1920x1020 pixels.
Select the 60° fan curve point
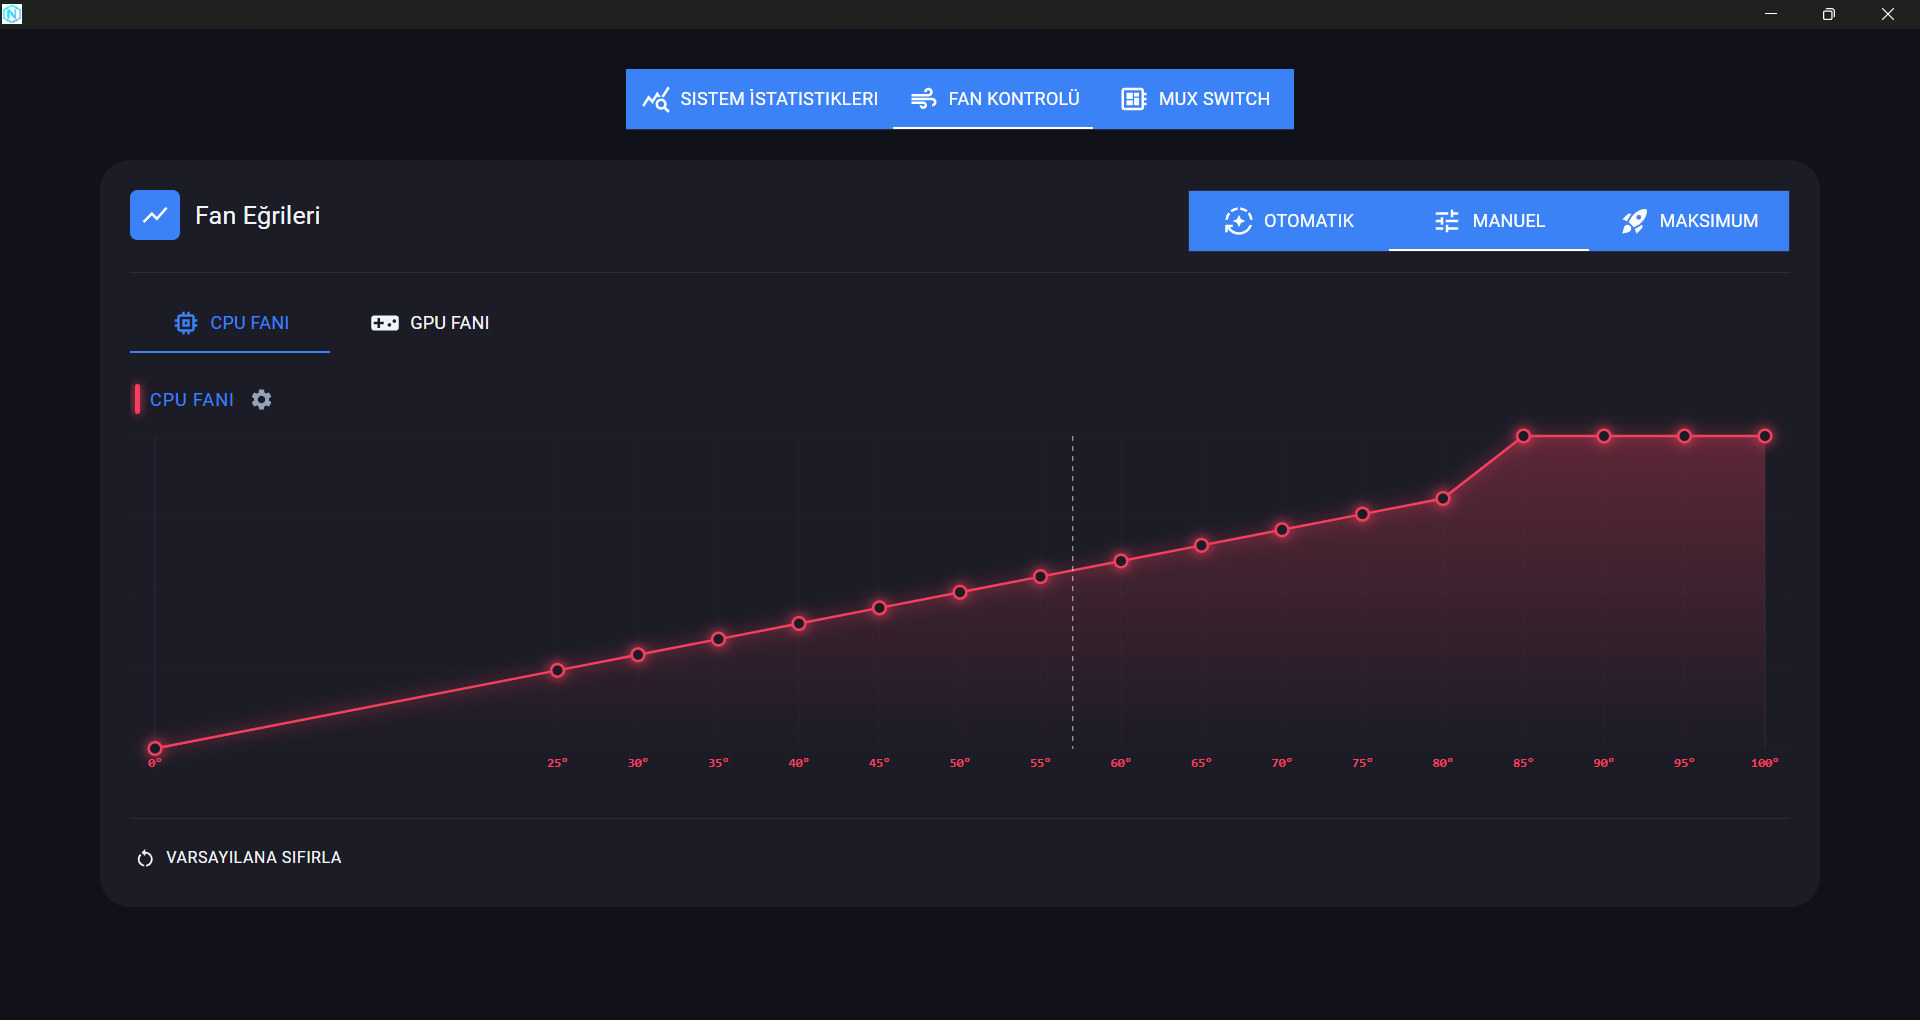click(x=1121, y=561)
